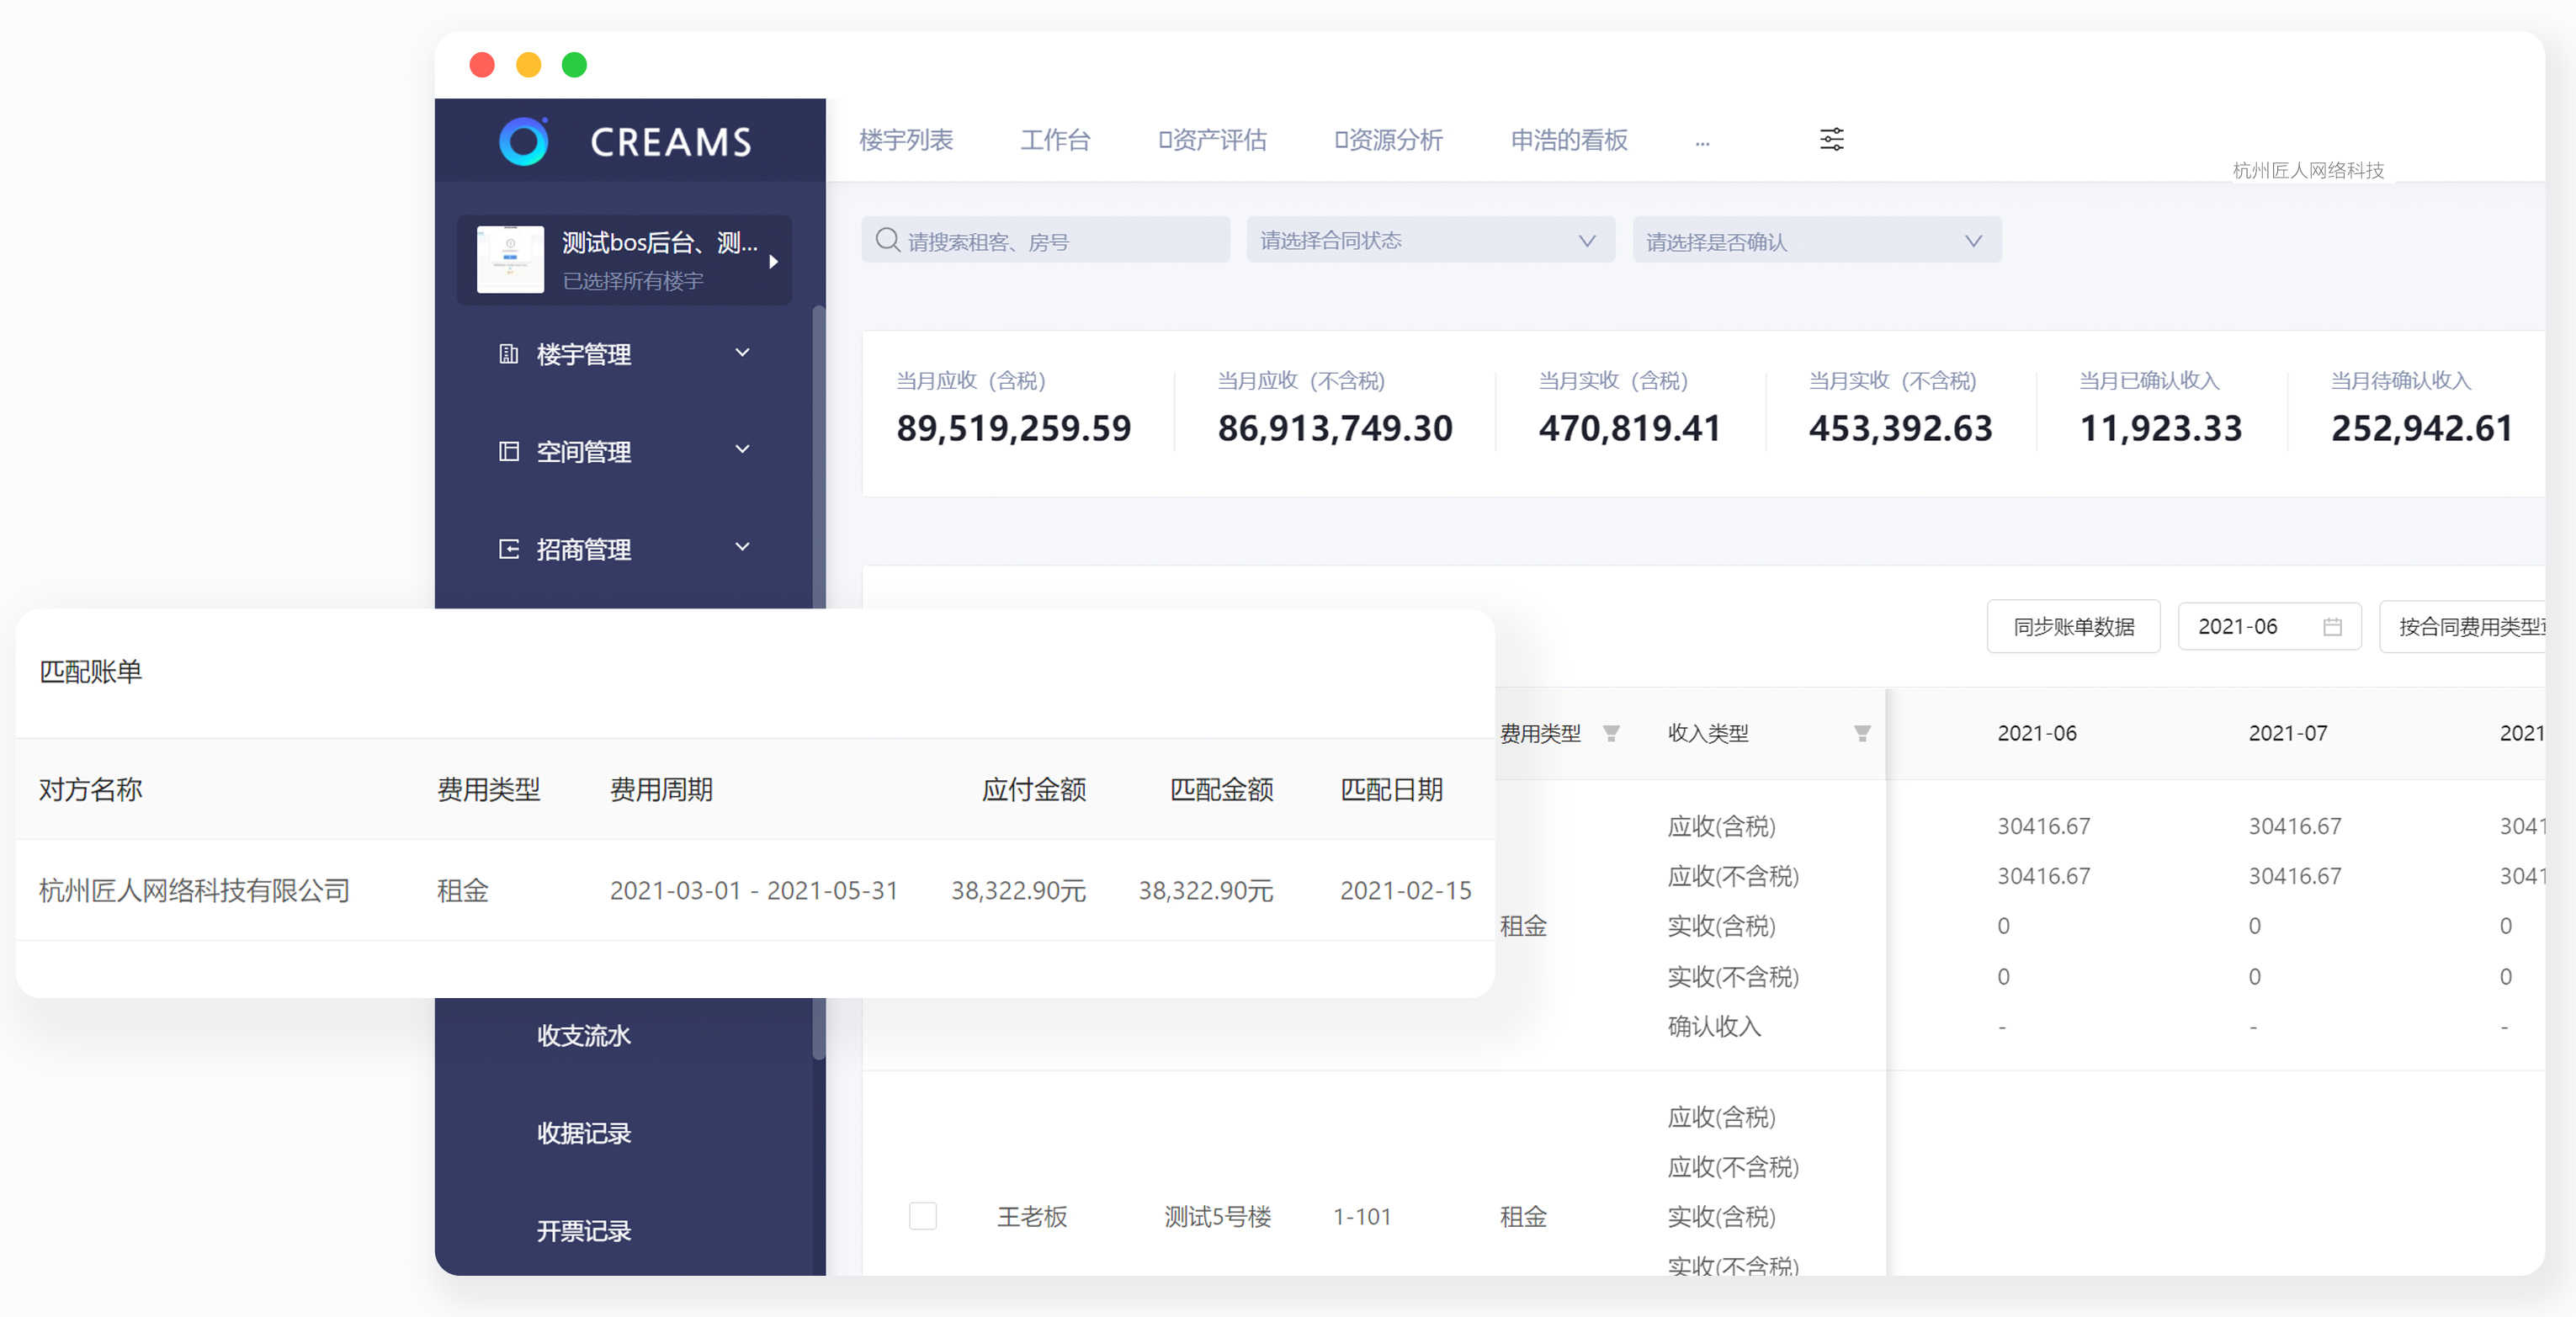Open 申浩的看板 tab
The width and height of the screenshot is (2576, 1317).
click(x=1569, y=140)
